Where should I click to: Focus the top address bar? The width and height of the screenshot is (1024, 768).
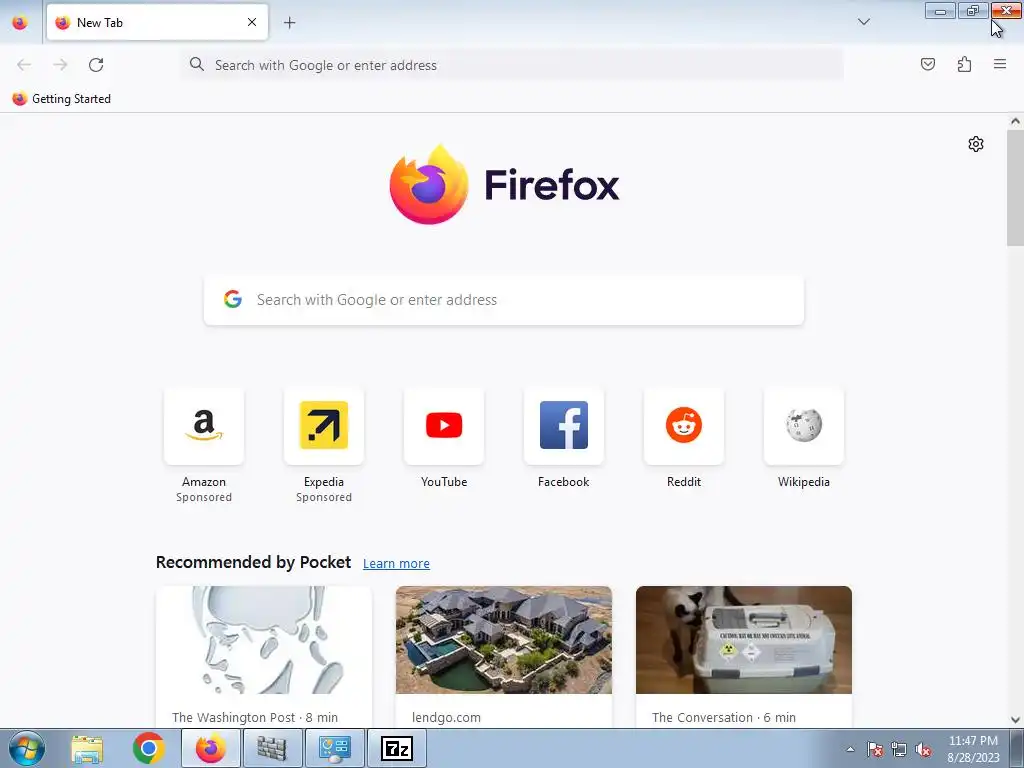(512, 65)
